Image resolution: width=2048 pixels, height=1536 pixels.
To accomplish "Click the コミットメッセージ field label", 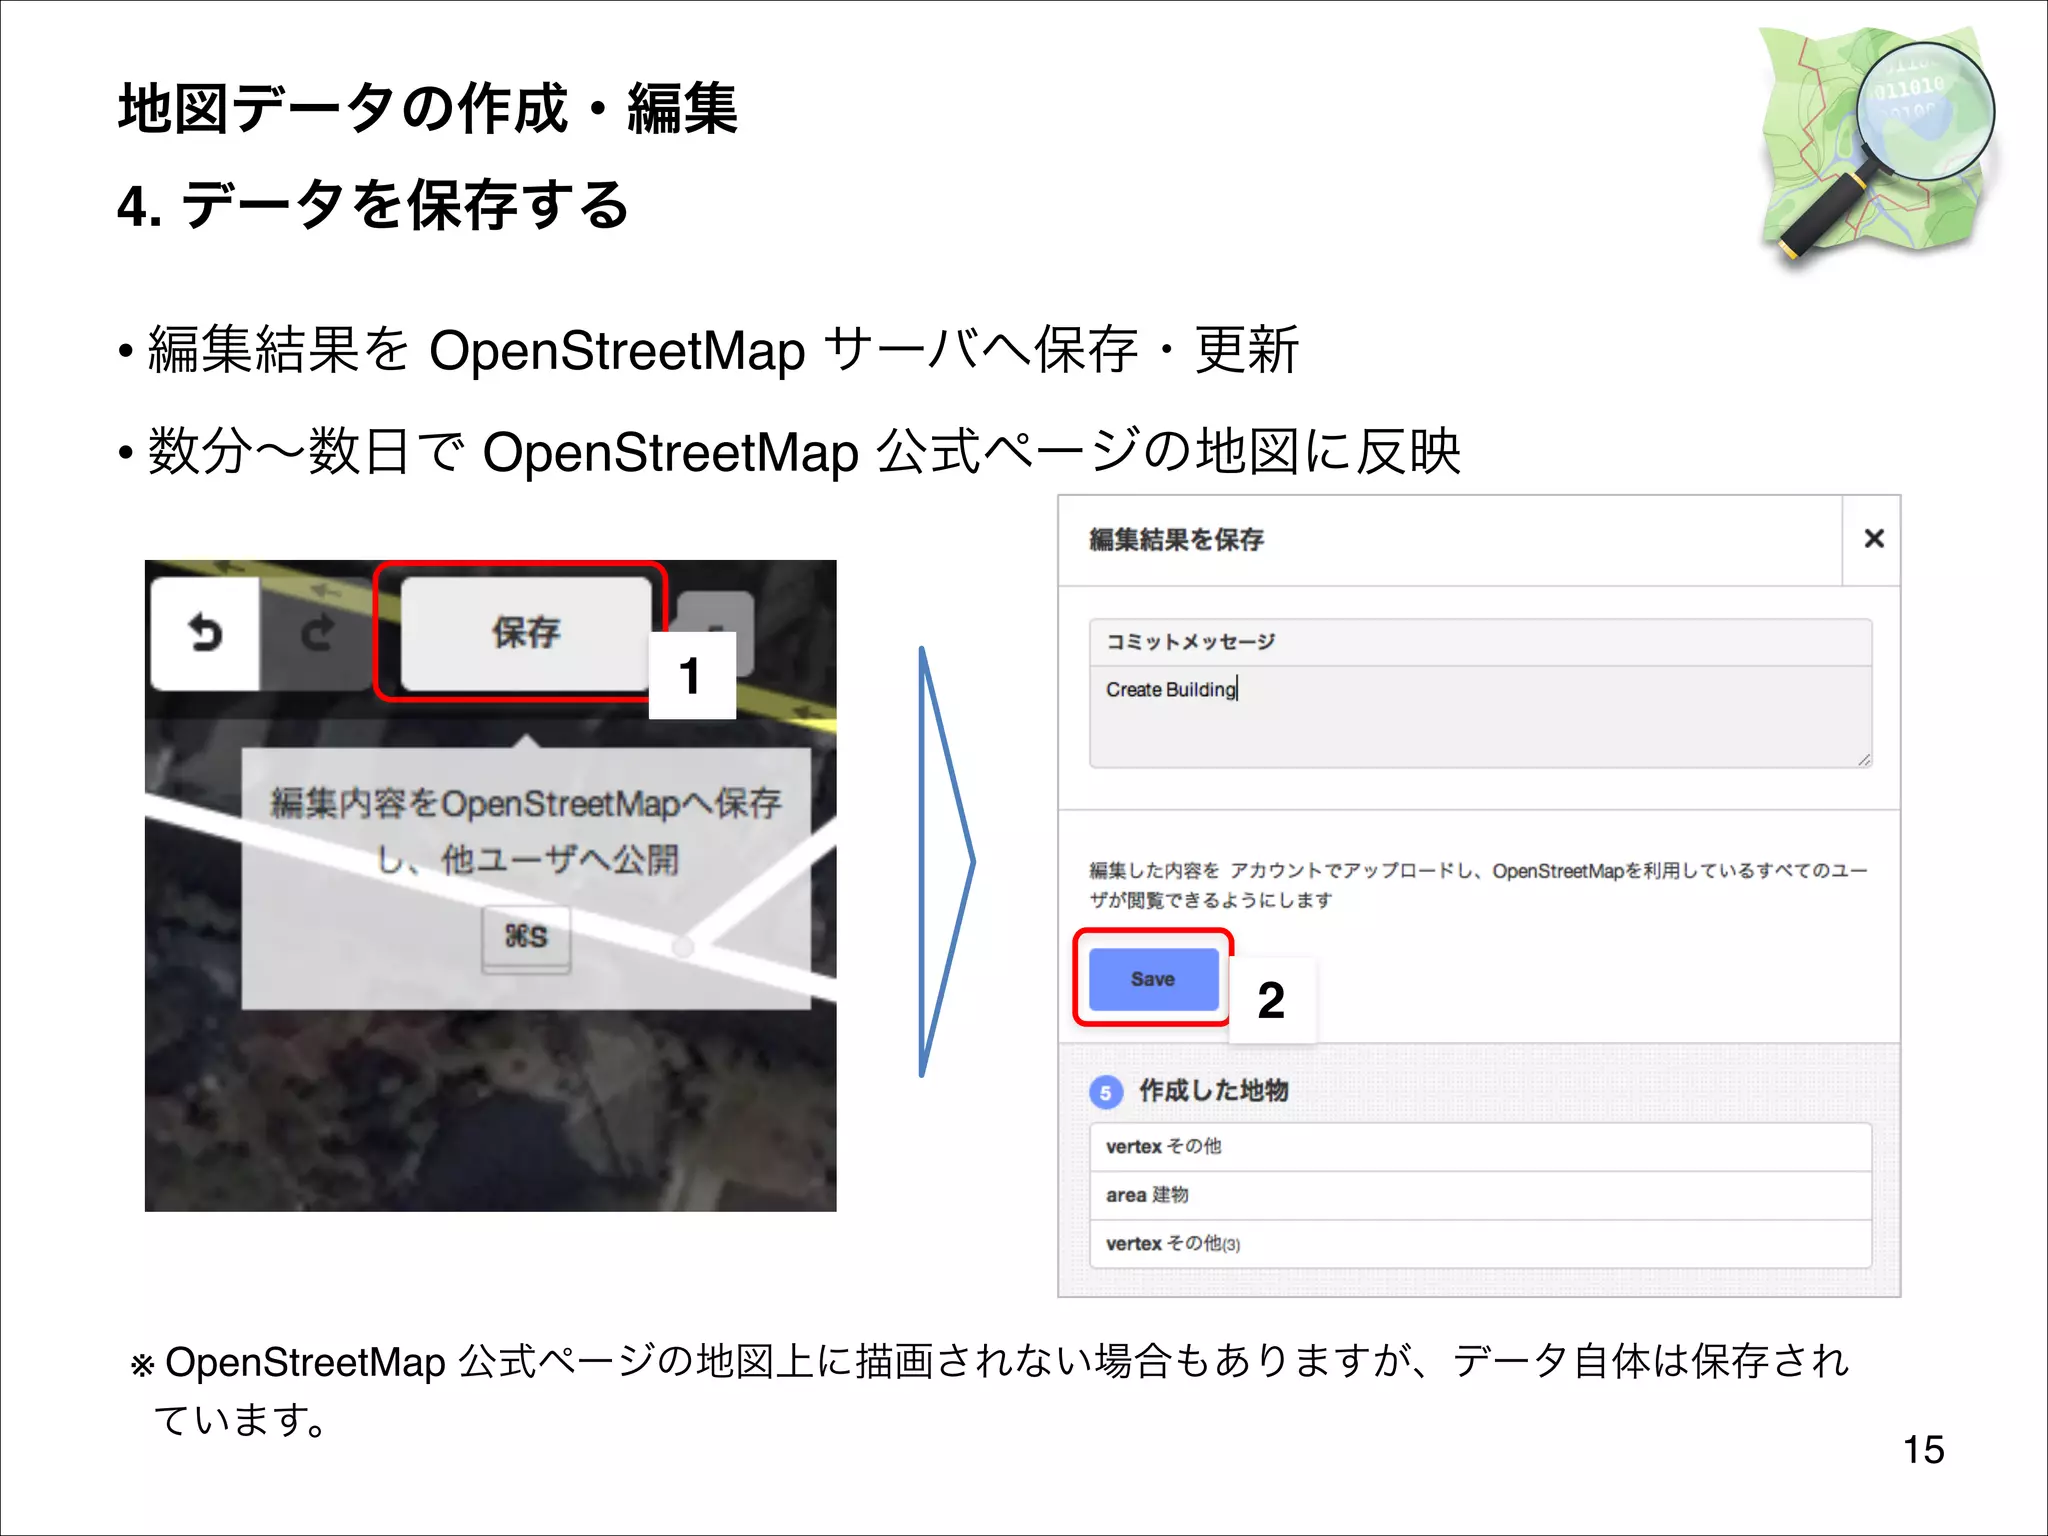I will tap(1190, 641).
